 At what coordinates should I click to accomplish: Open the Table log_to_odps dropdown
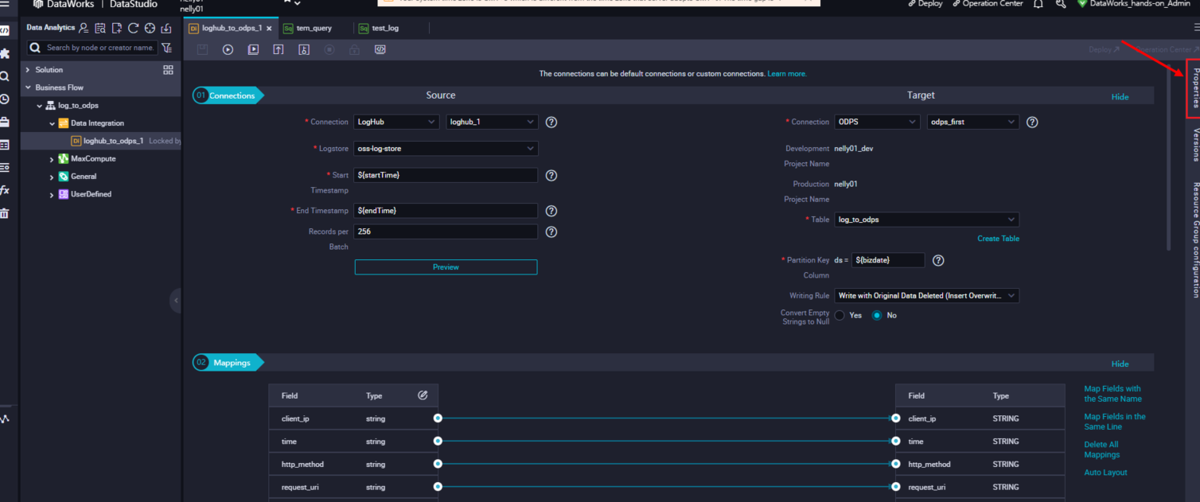[927, 219]
